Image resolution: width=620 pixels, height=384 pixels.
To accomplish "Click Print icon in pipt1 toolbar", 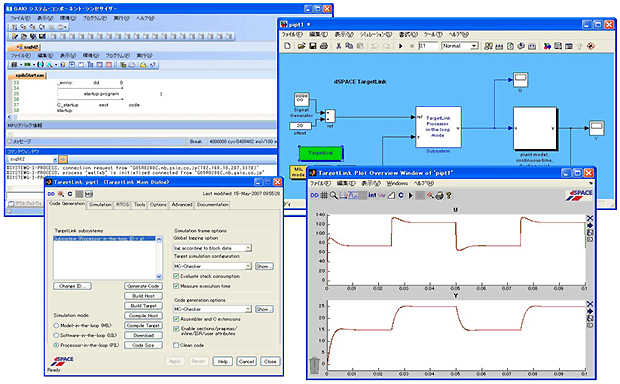I will pos(323,46).
